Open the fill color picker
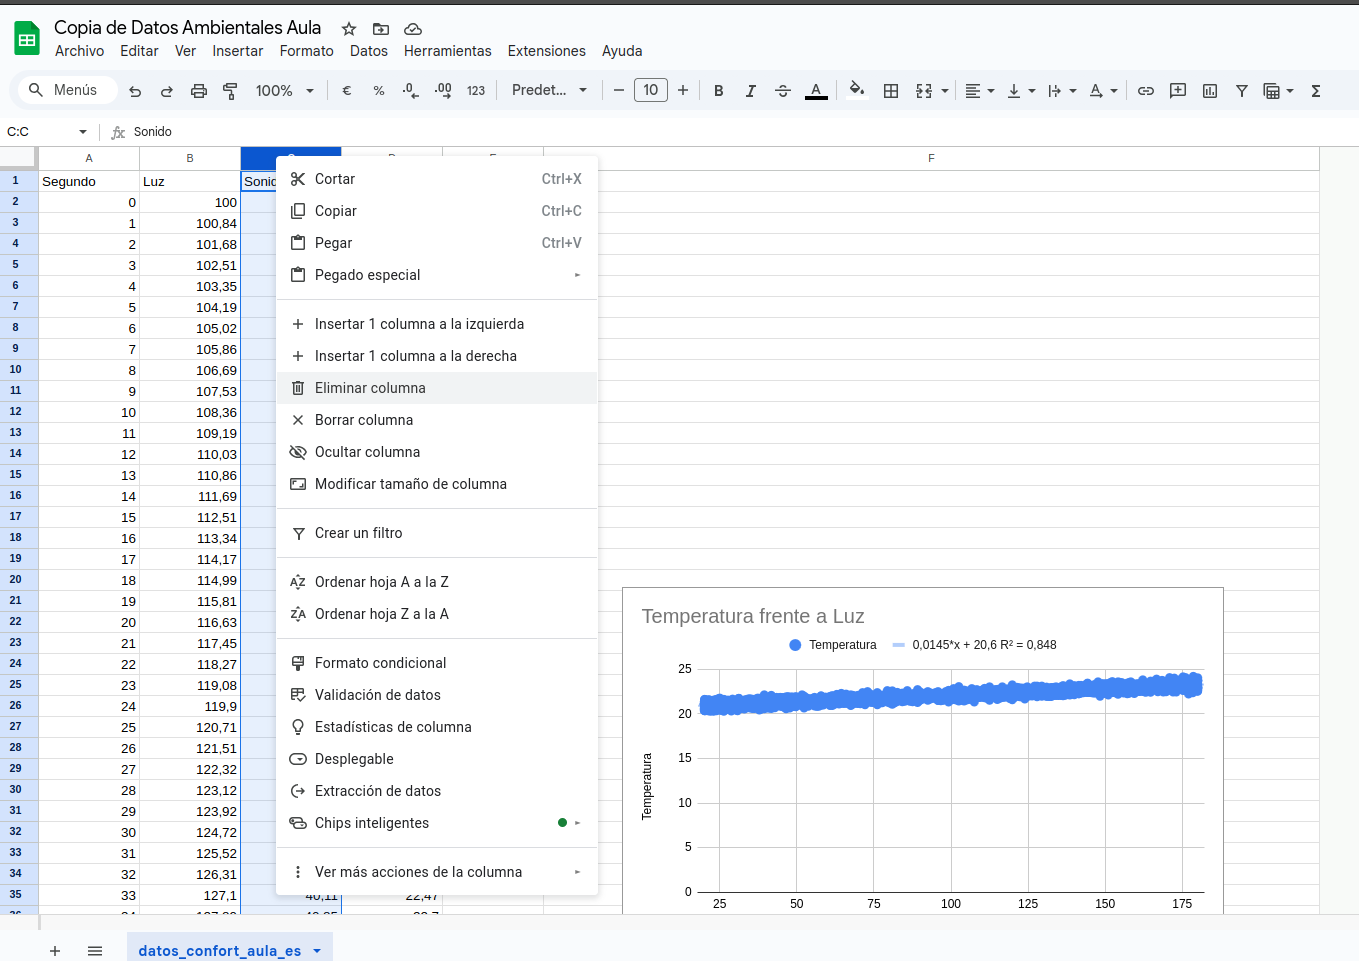1359x961 pixels. 857,90
